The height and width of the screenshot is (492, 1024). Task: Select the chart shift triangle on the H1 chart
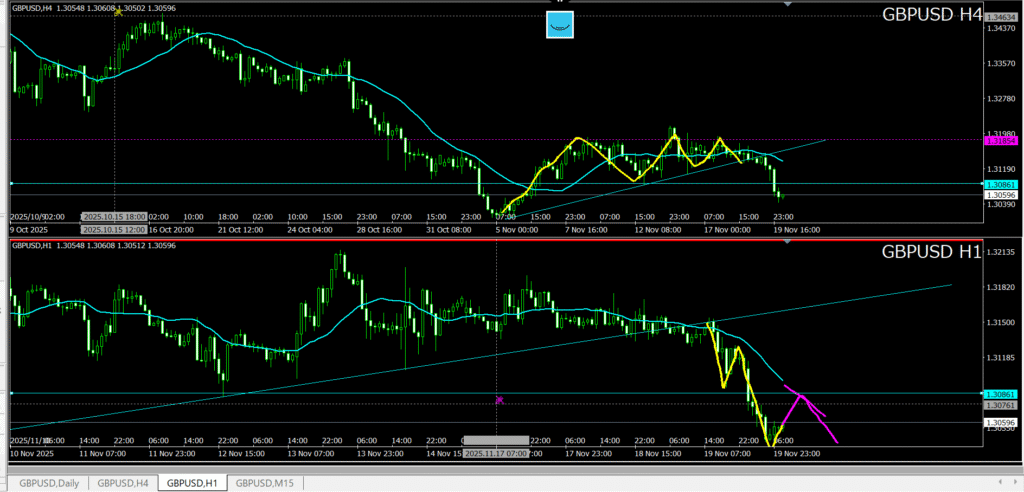788,246
